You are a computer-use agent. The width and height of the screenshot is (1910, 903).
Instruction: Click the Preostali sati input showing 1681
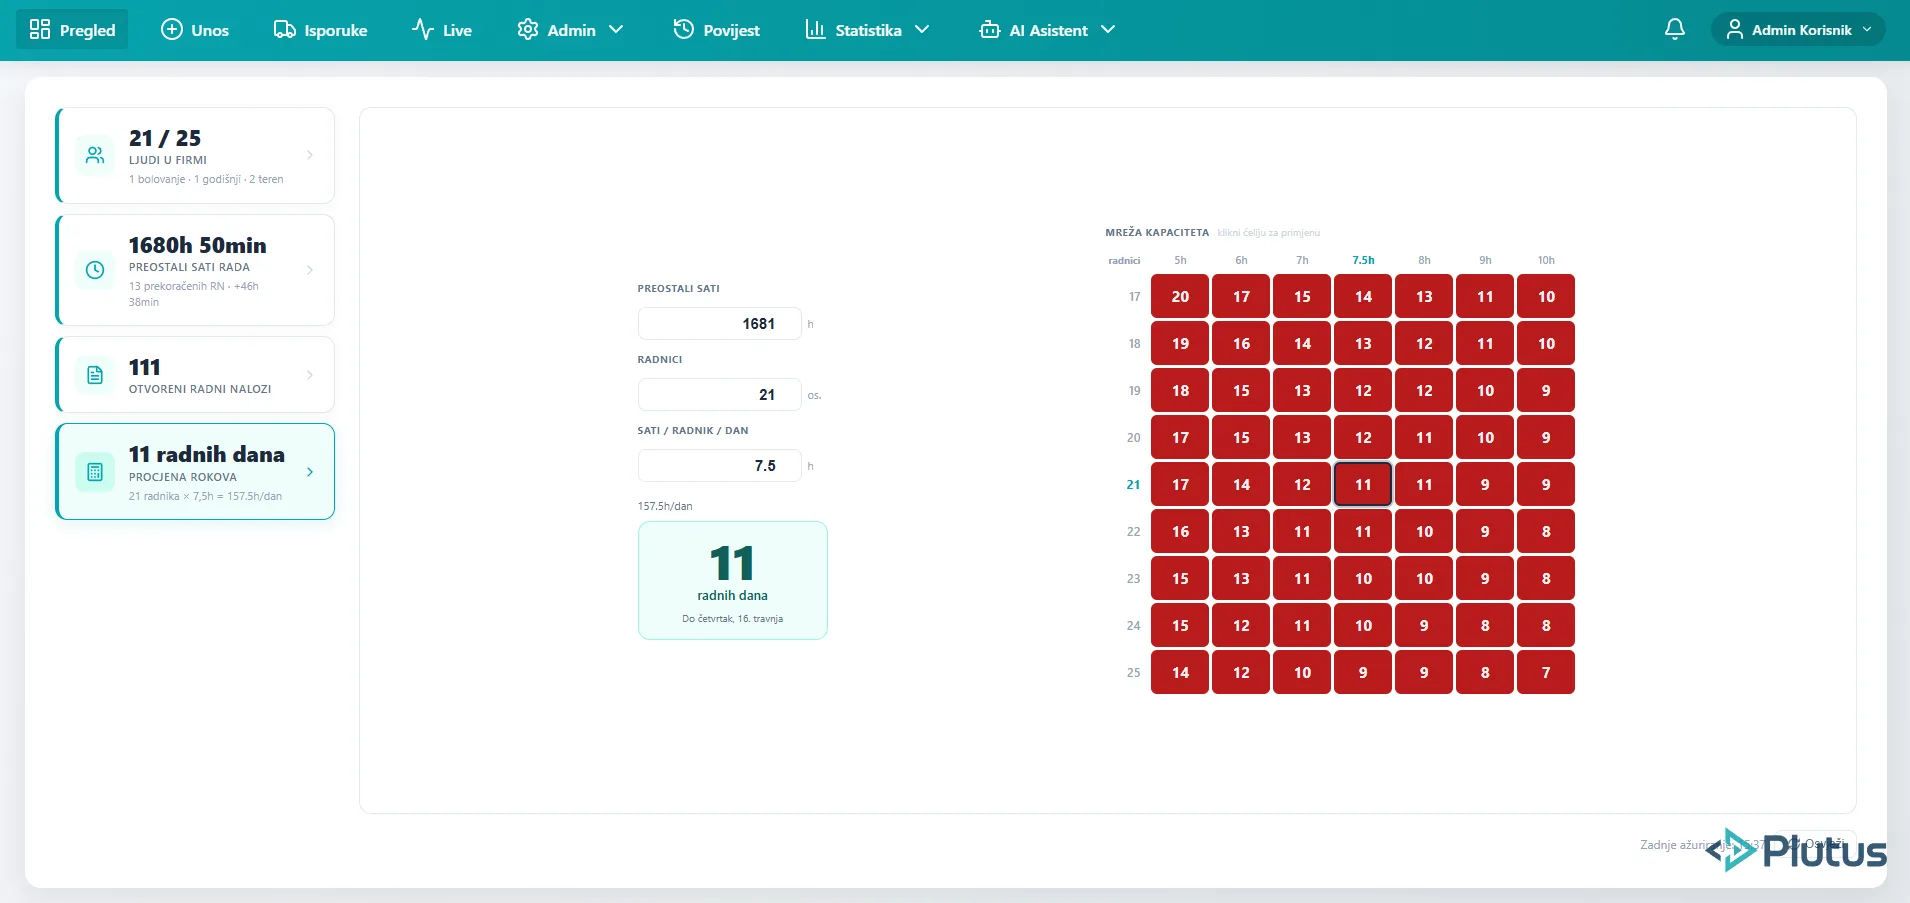point(720,323)
